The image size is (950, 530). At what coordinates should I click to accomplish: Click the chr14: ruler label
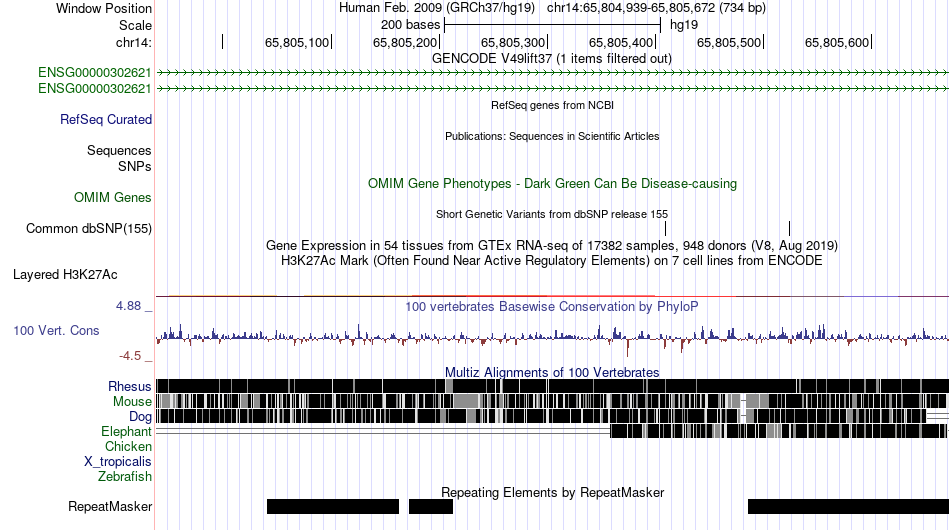(x=134, y=42)
